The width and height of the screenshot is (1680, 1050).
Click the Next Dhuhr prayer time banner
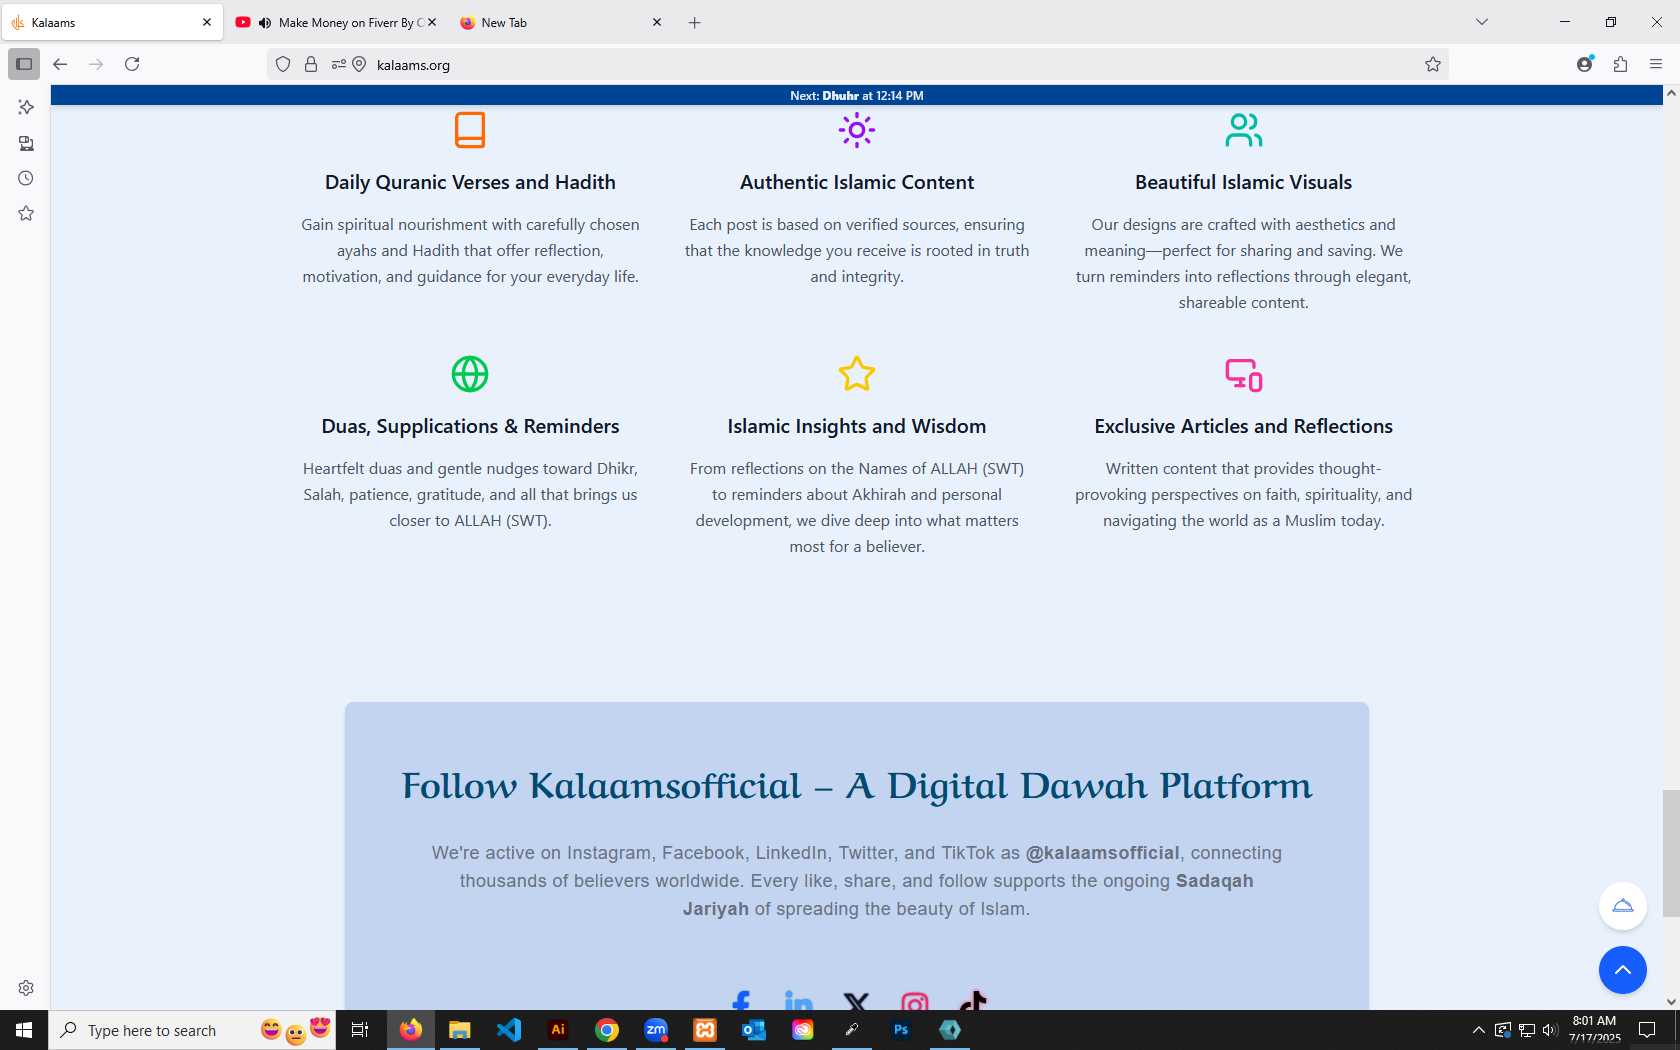pos(857,96)
